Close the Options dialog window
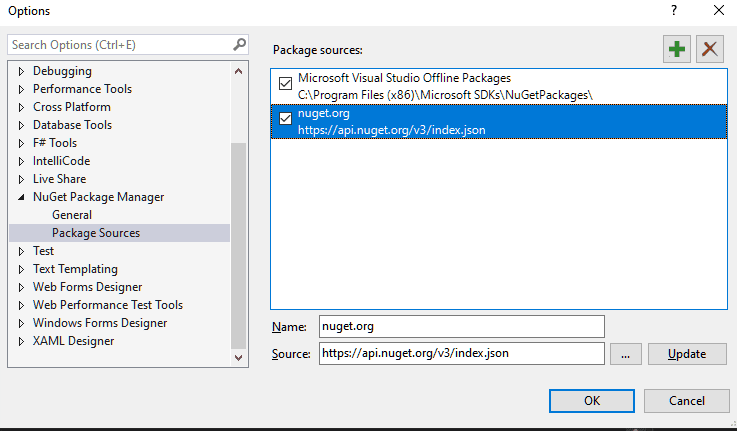Screen dimensions: 737x431 click(x=719, y=10)
